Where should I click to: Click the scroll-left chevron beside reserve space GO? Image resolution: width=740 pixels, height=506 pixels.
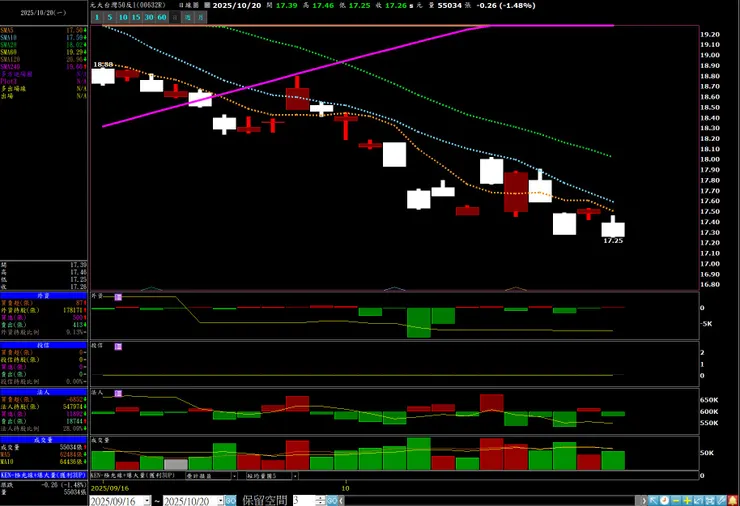341,500
